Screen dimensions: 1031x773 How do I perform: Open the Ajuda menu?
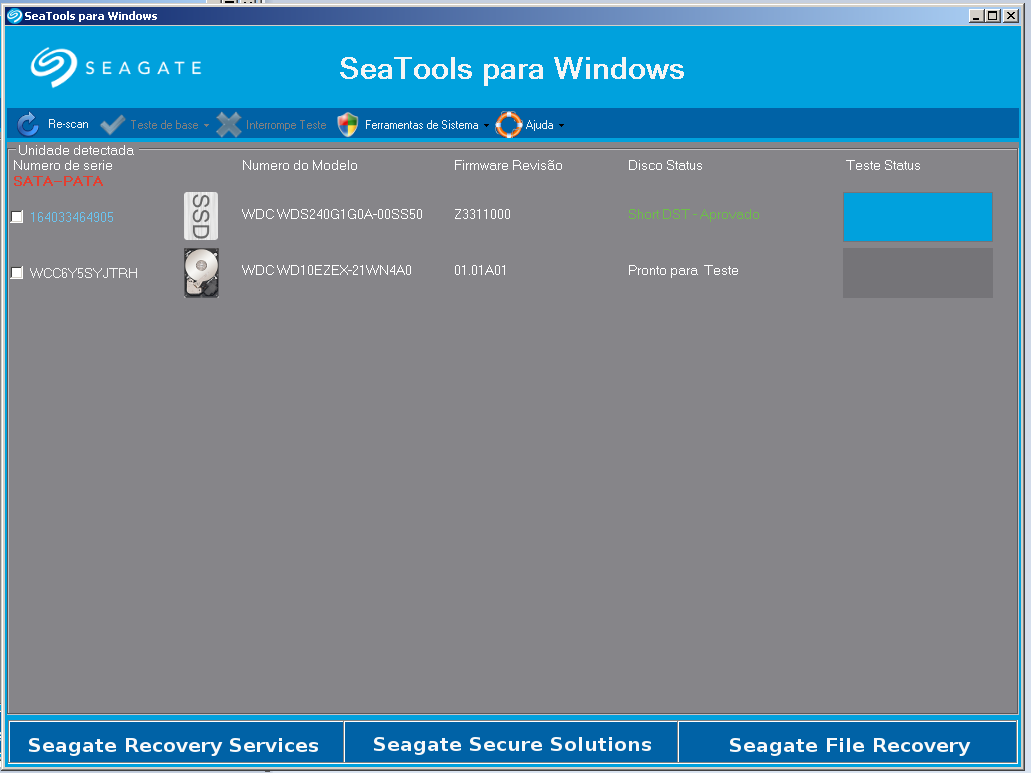530,124
